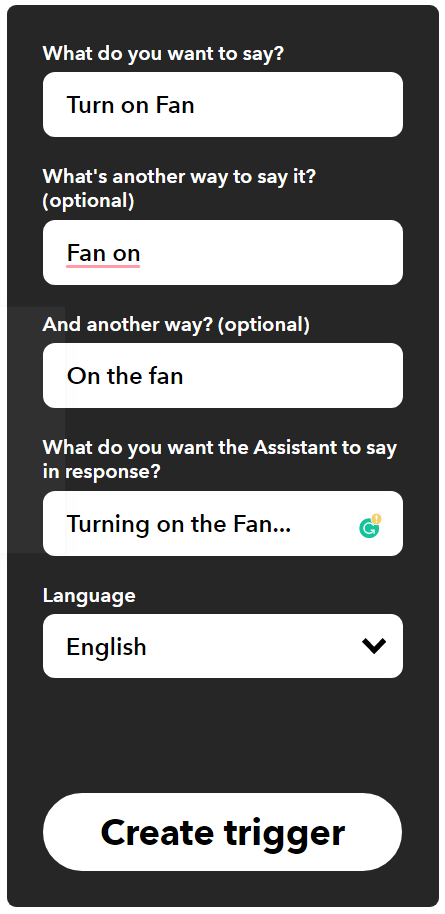Click the green Grammarly icon in response field
Screen dimensions: 445x914
[369, 528]
